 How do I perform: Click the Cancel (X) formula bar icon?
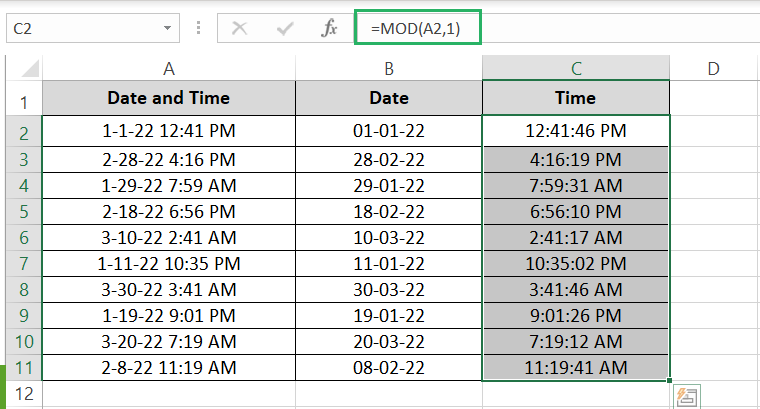240,28
